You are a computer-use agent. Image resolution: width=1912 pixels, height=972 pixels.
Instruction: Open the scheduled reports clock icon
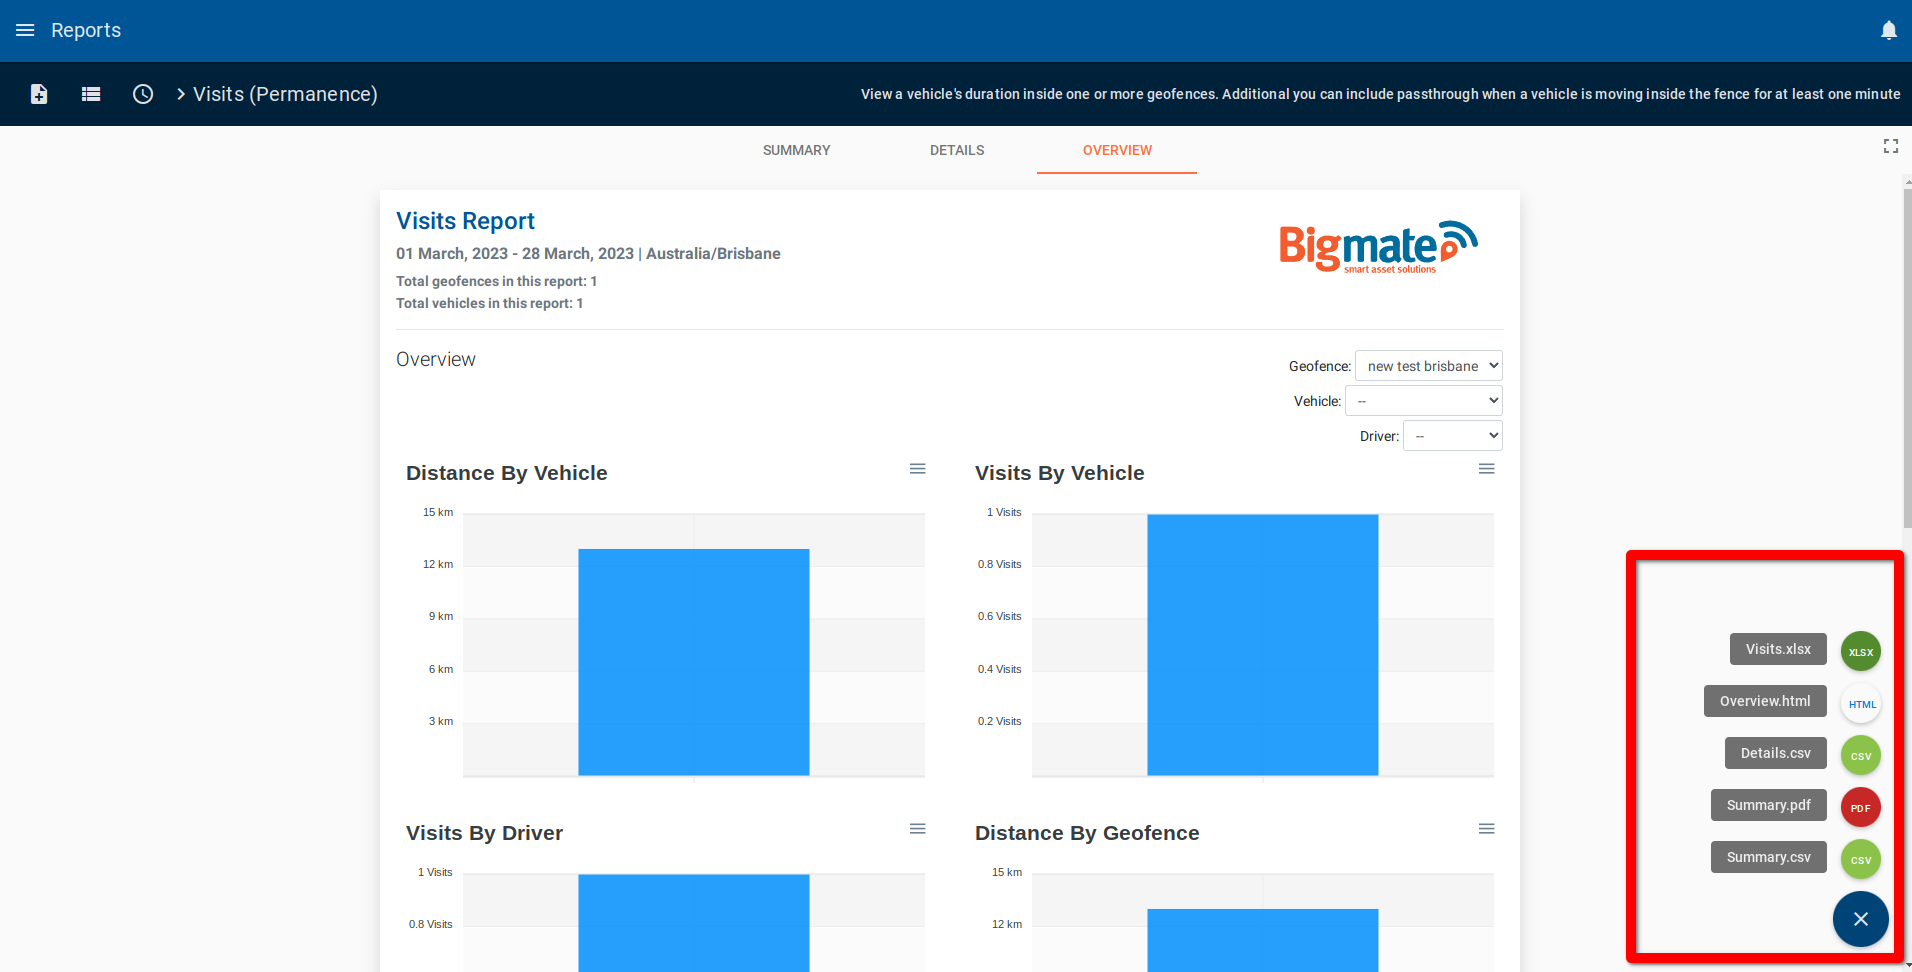tap(143, 94)
